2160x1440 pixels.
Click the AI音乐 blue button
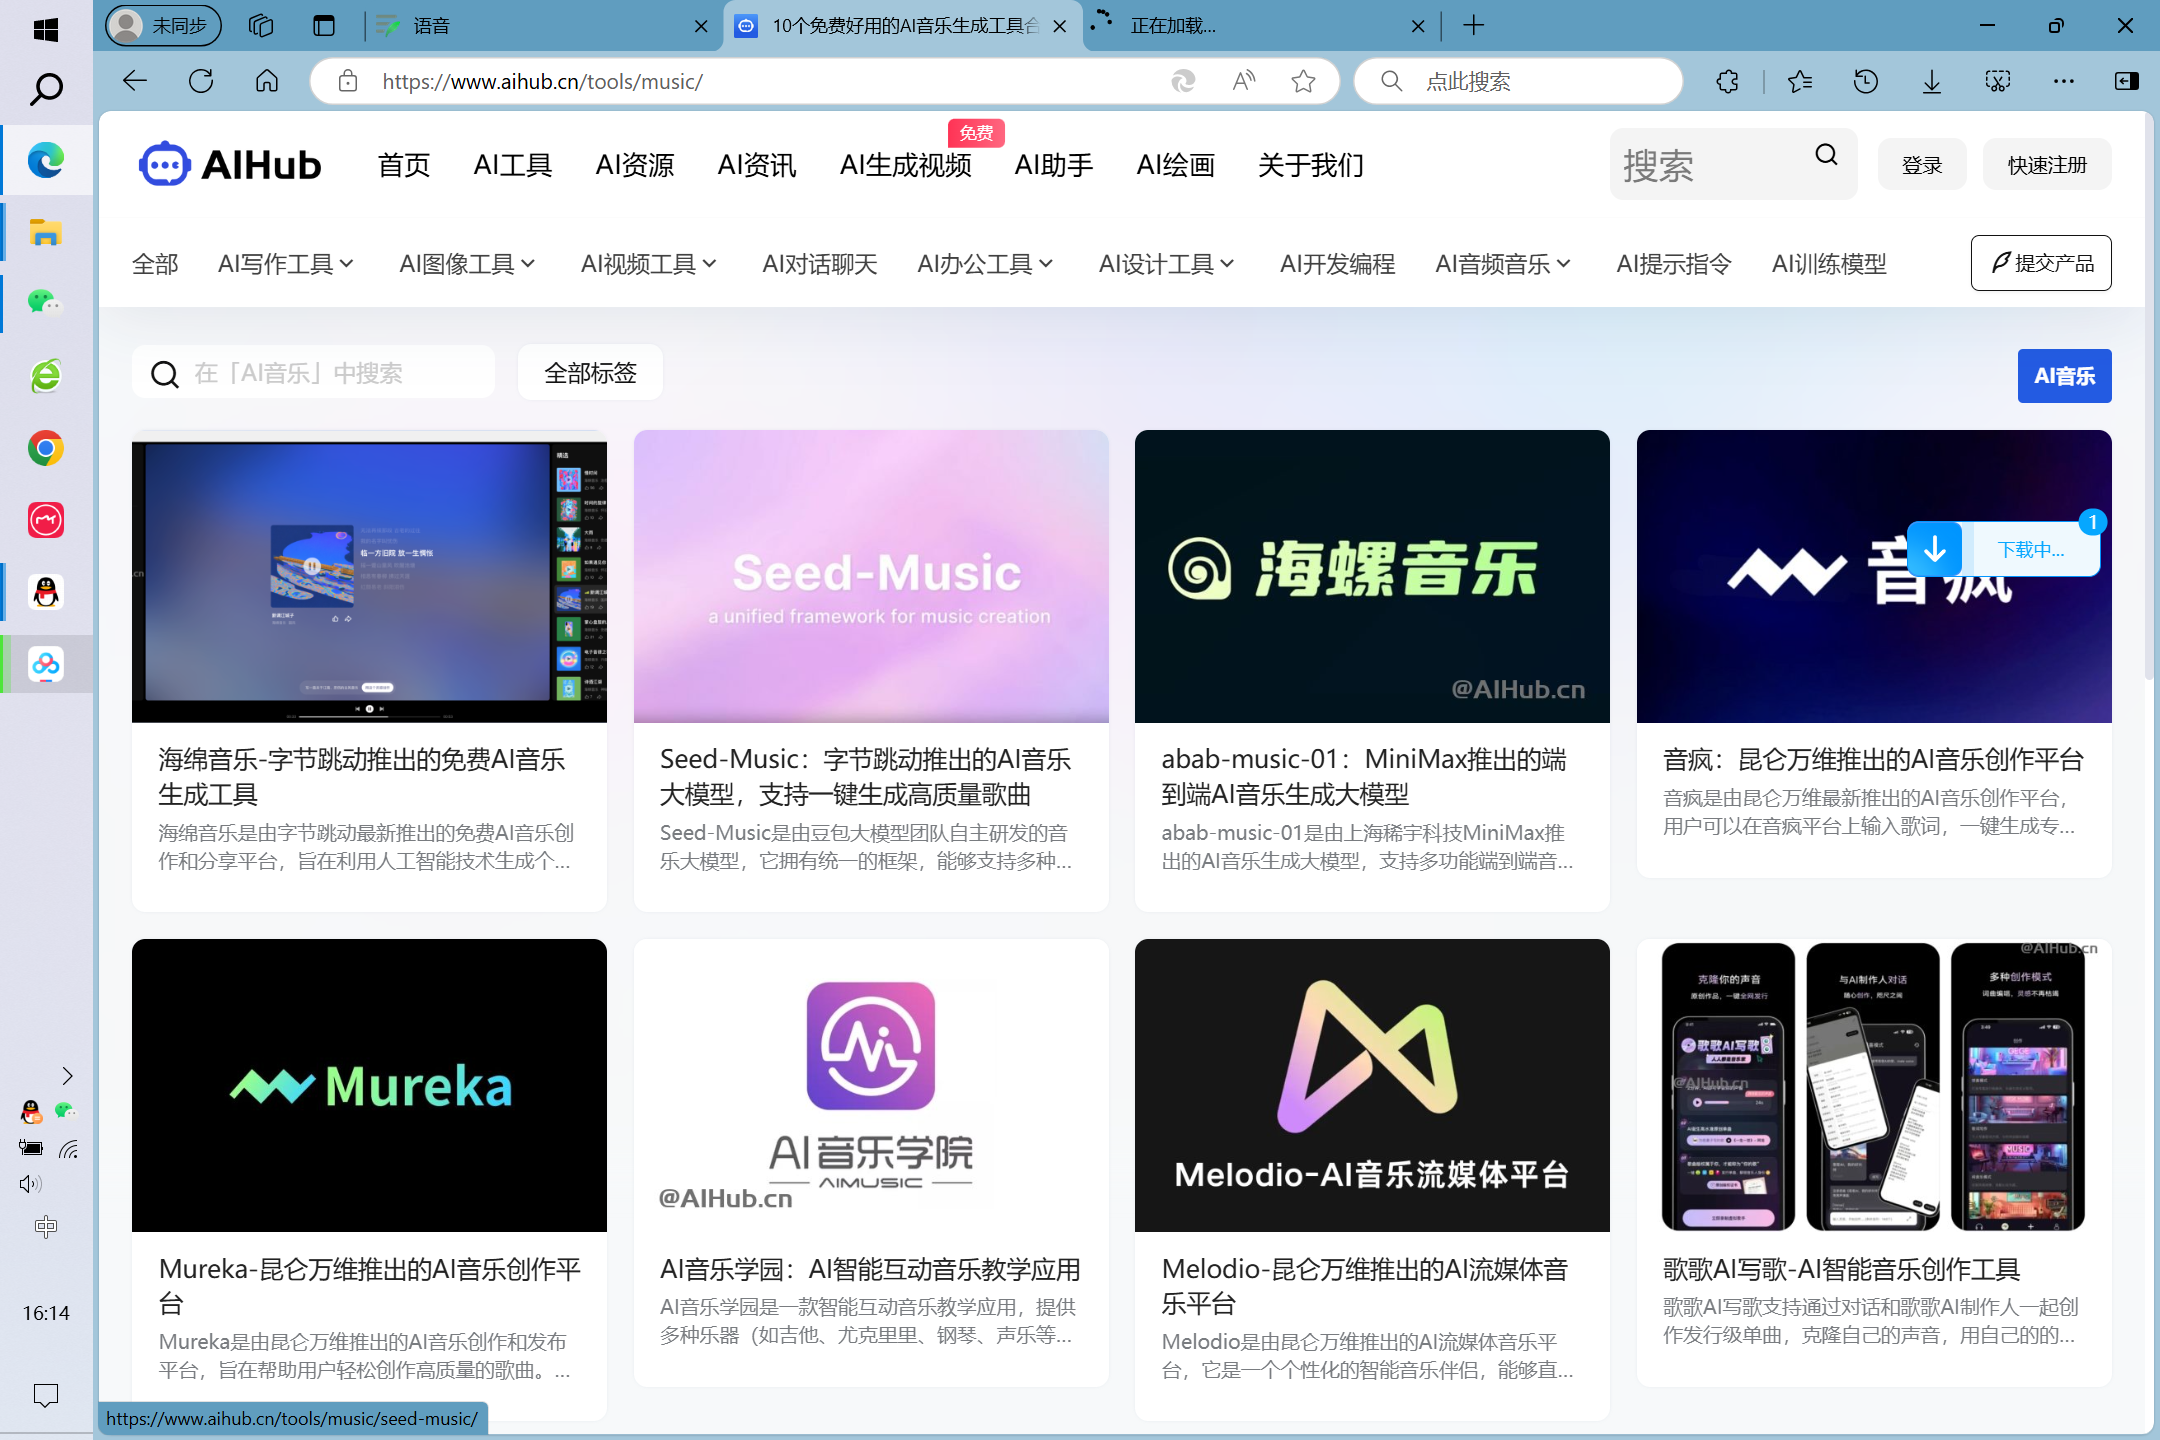(2064, 376)
